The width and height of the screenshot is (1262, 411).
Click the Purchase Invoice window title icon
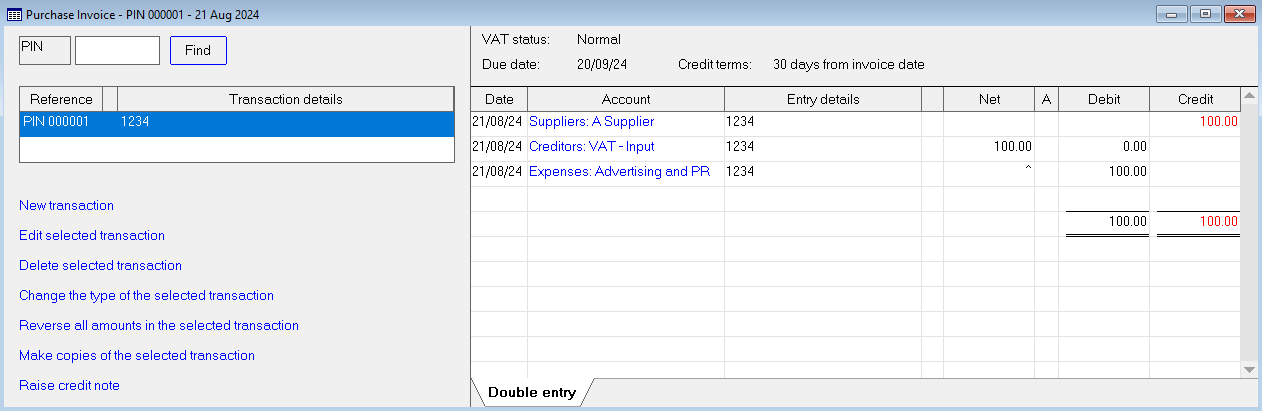(x=13, y=13)
